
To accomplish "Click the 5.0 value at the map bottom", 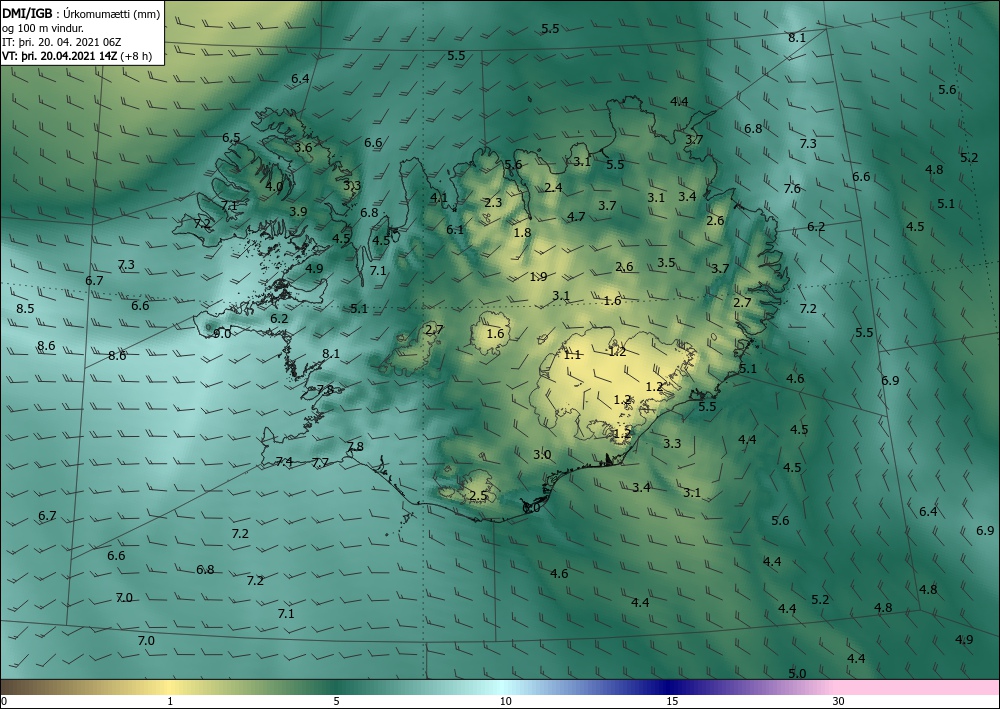I will tap(797, 674).
